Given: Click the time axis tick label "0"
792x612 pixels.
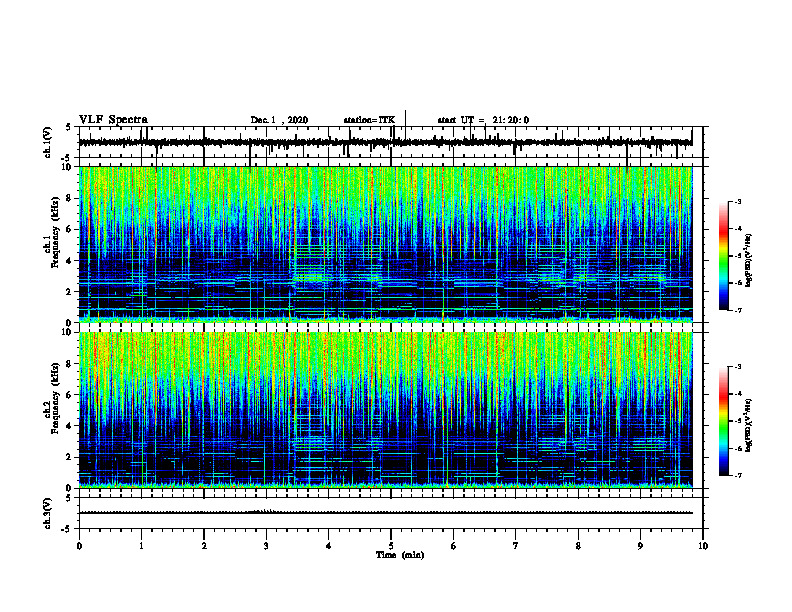Looking at the screenshot, I should (79, 546).
